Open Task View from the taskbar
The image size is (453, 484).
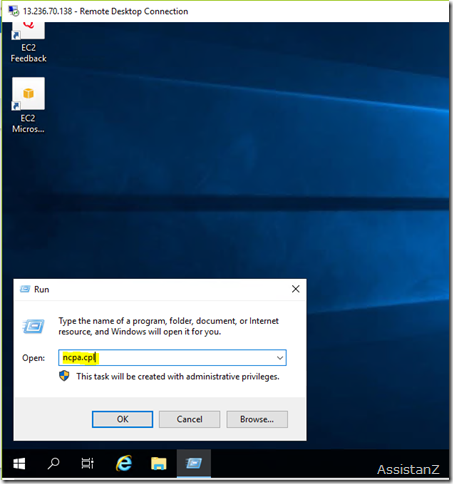88,463
